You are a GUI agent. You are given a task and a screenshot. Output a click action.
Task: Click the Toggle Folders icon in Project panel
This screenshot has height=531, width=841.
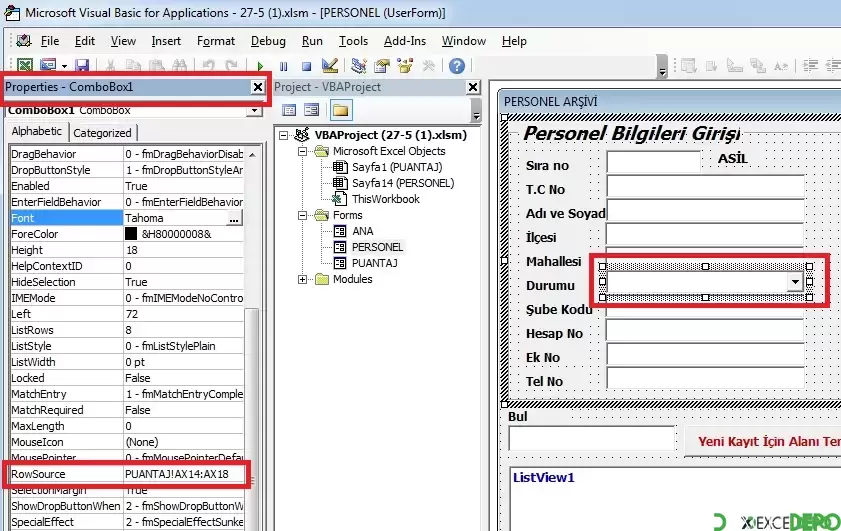[340, 110]
